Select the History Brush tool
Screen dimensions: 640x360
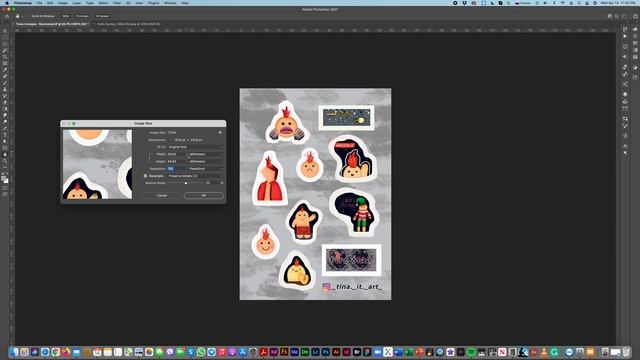pos(5,96)
